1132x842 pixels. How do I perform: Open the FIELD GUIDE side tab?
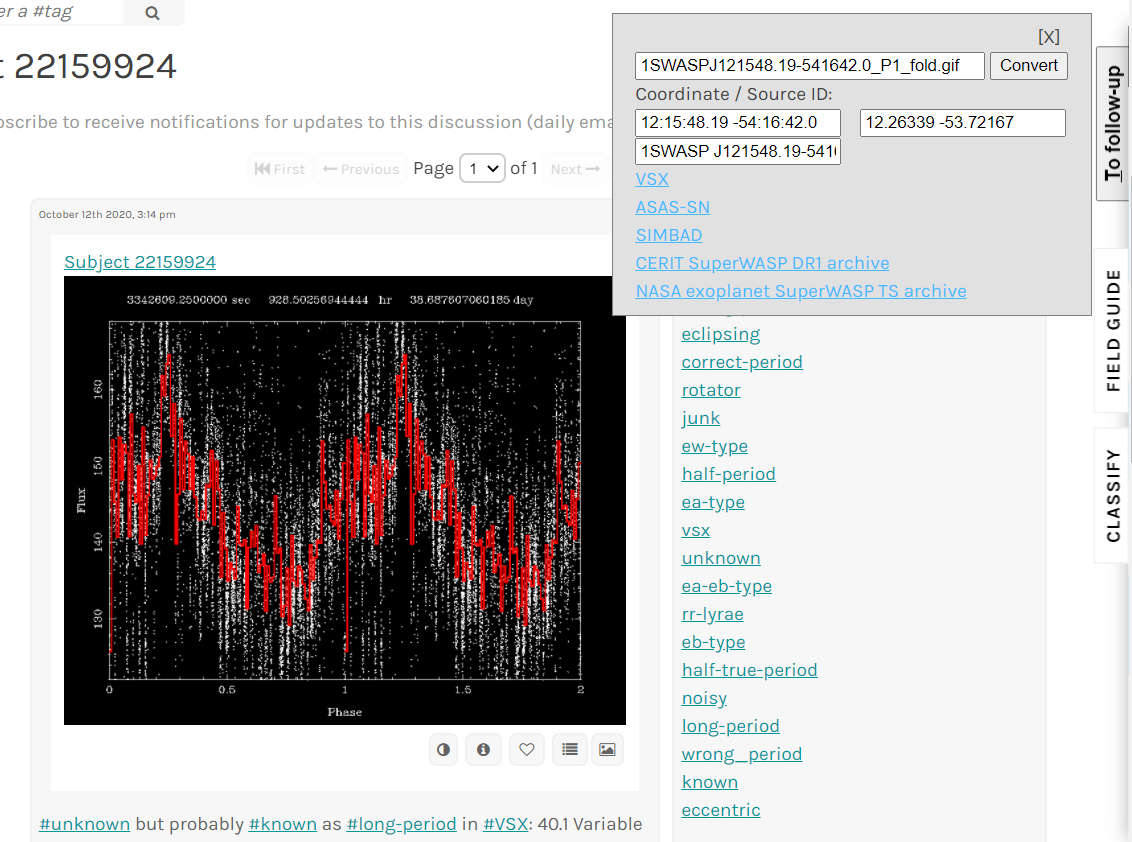point(1113,331)
